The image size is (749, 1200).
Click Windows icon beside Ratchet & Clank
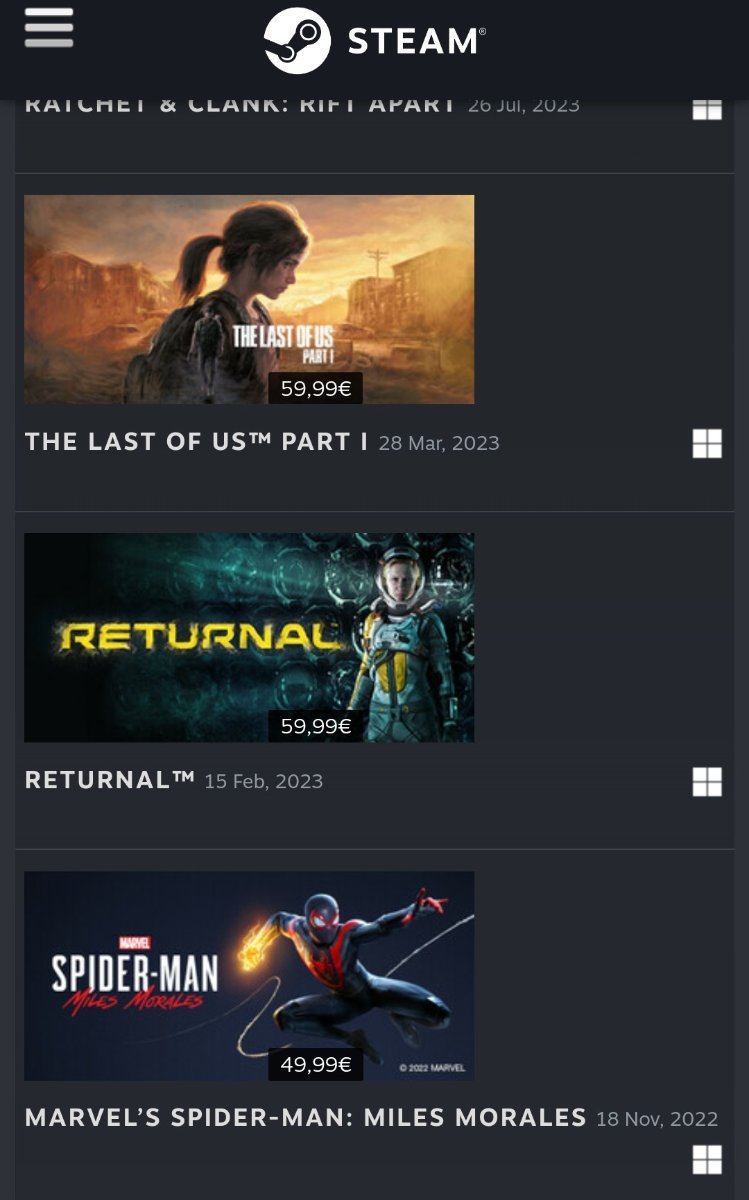point(707,108)
